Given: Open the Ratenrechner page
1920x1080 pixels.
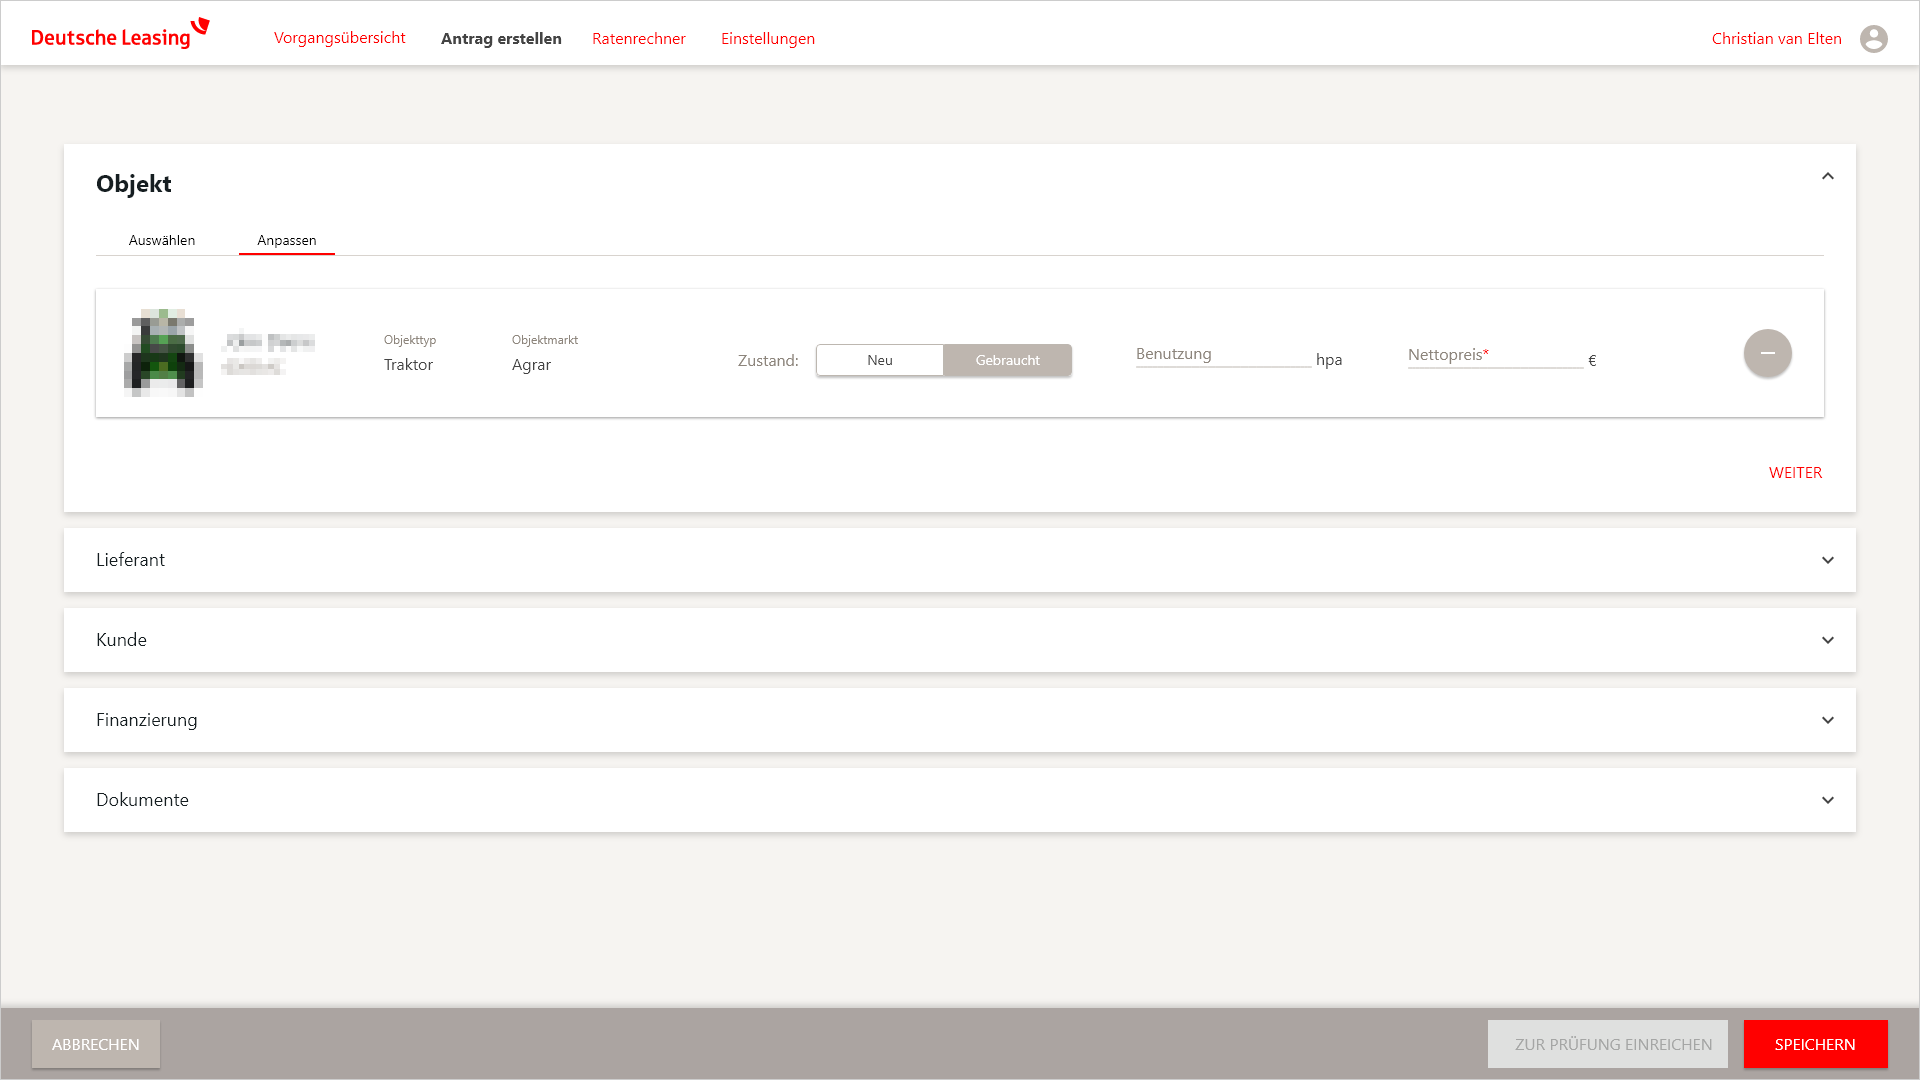Looking at the screenshot, I should pyautogui.click(x=638, y=39).
